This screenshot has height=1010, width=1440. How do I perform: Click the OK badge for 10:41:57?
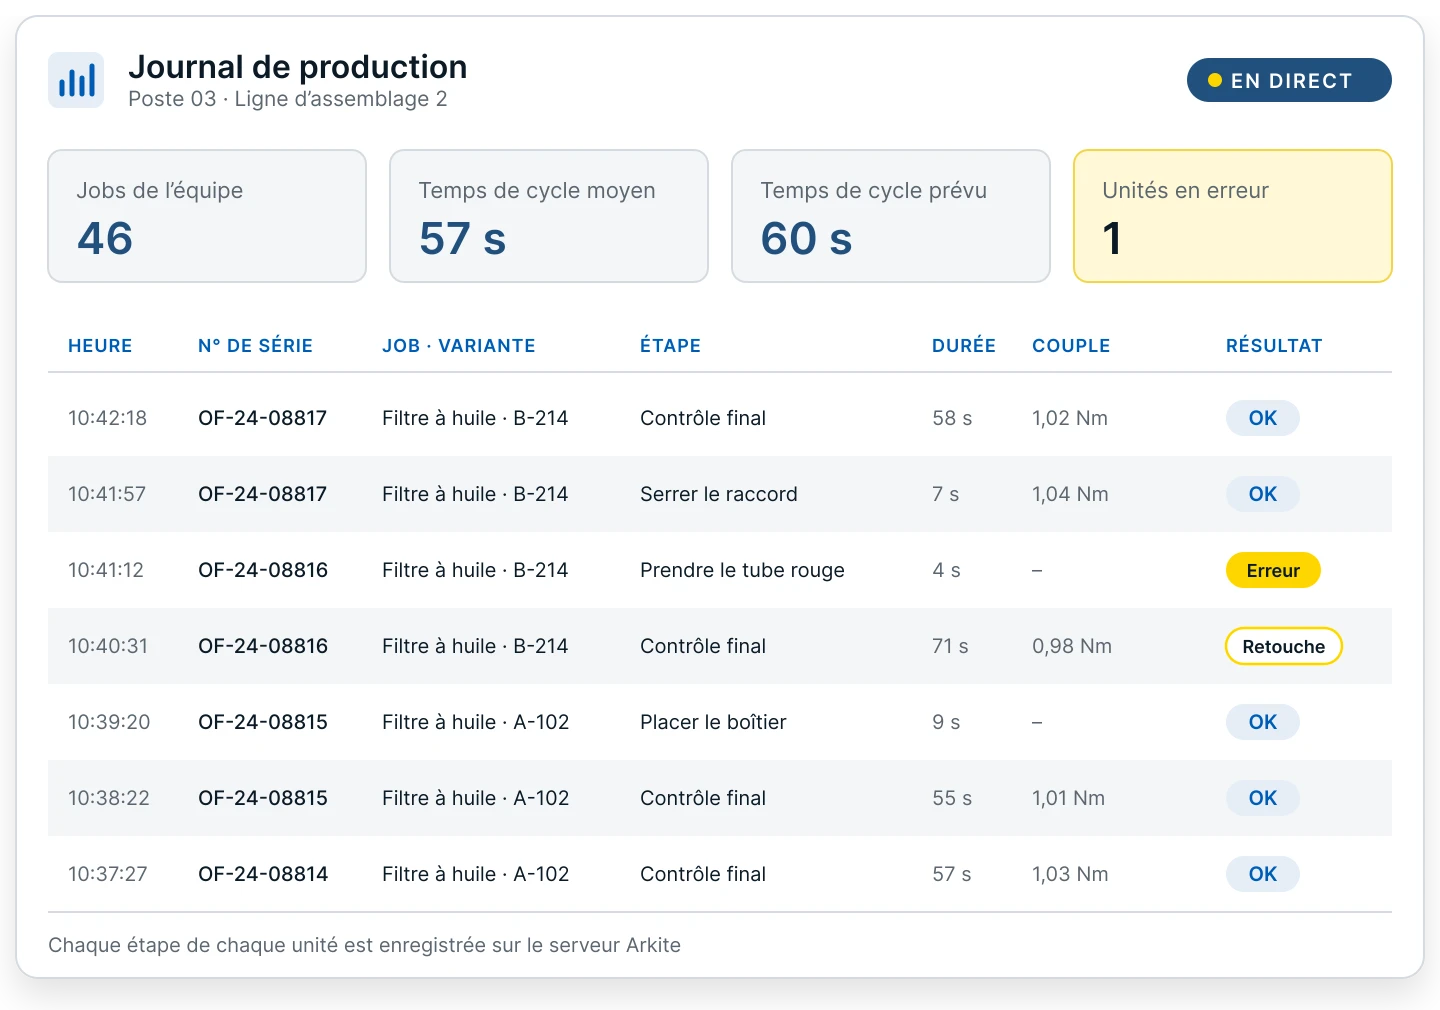tap(1263, 494)
